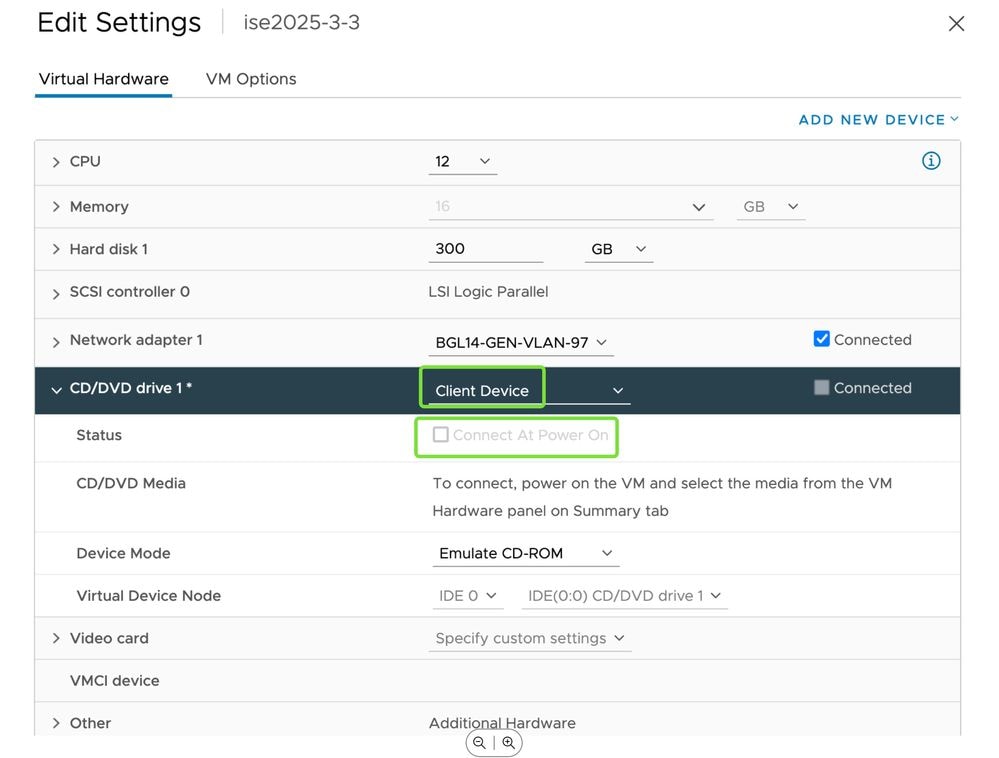Viewport: 999px width, 758px height.
Task: Expand the Memory section
Action: 56,207
